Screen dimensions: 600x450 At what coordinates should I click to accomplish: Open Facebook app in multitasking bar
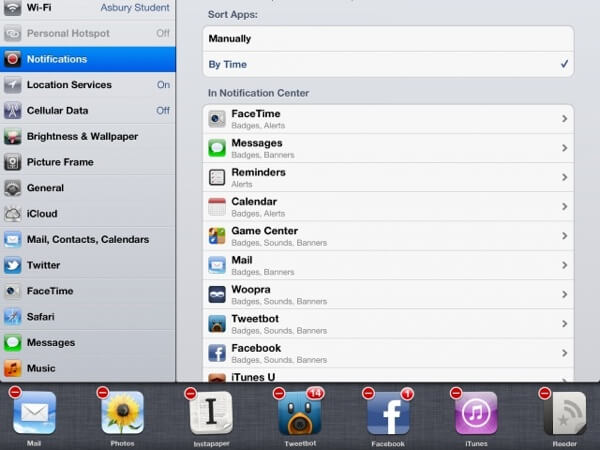[x=388, y=413]
